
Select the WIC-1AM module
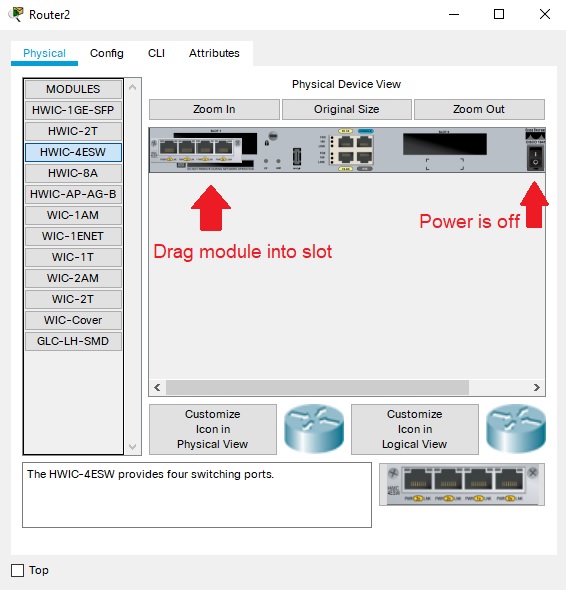pyautogui.click(x=73, y=215)
